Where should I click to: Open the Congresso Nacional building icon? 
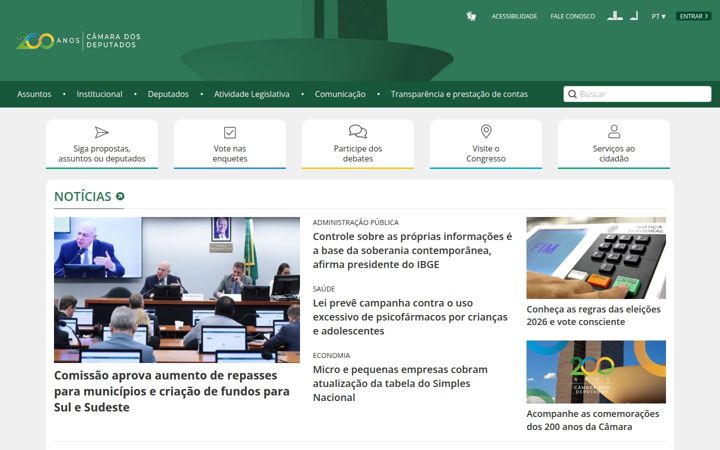(x=615, y=16)
